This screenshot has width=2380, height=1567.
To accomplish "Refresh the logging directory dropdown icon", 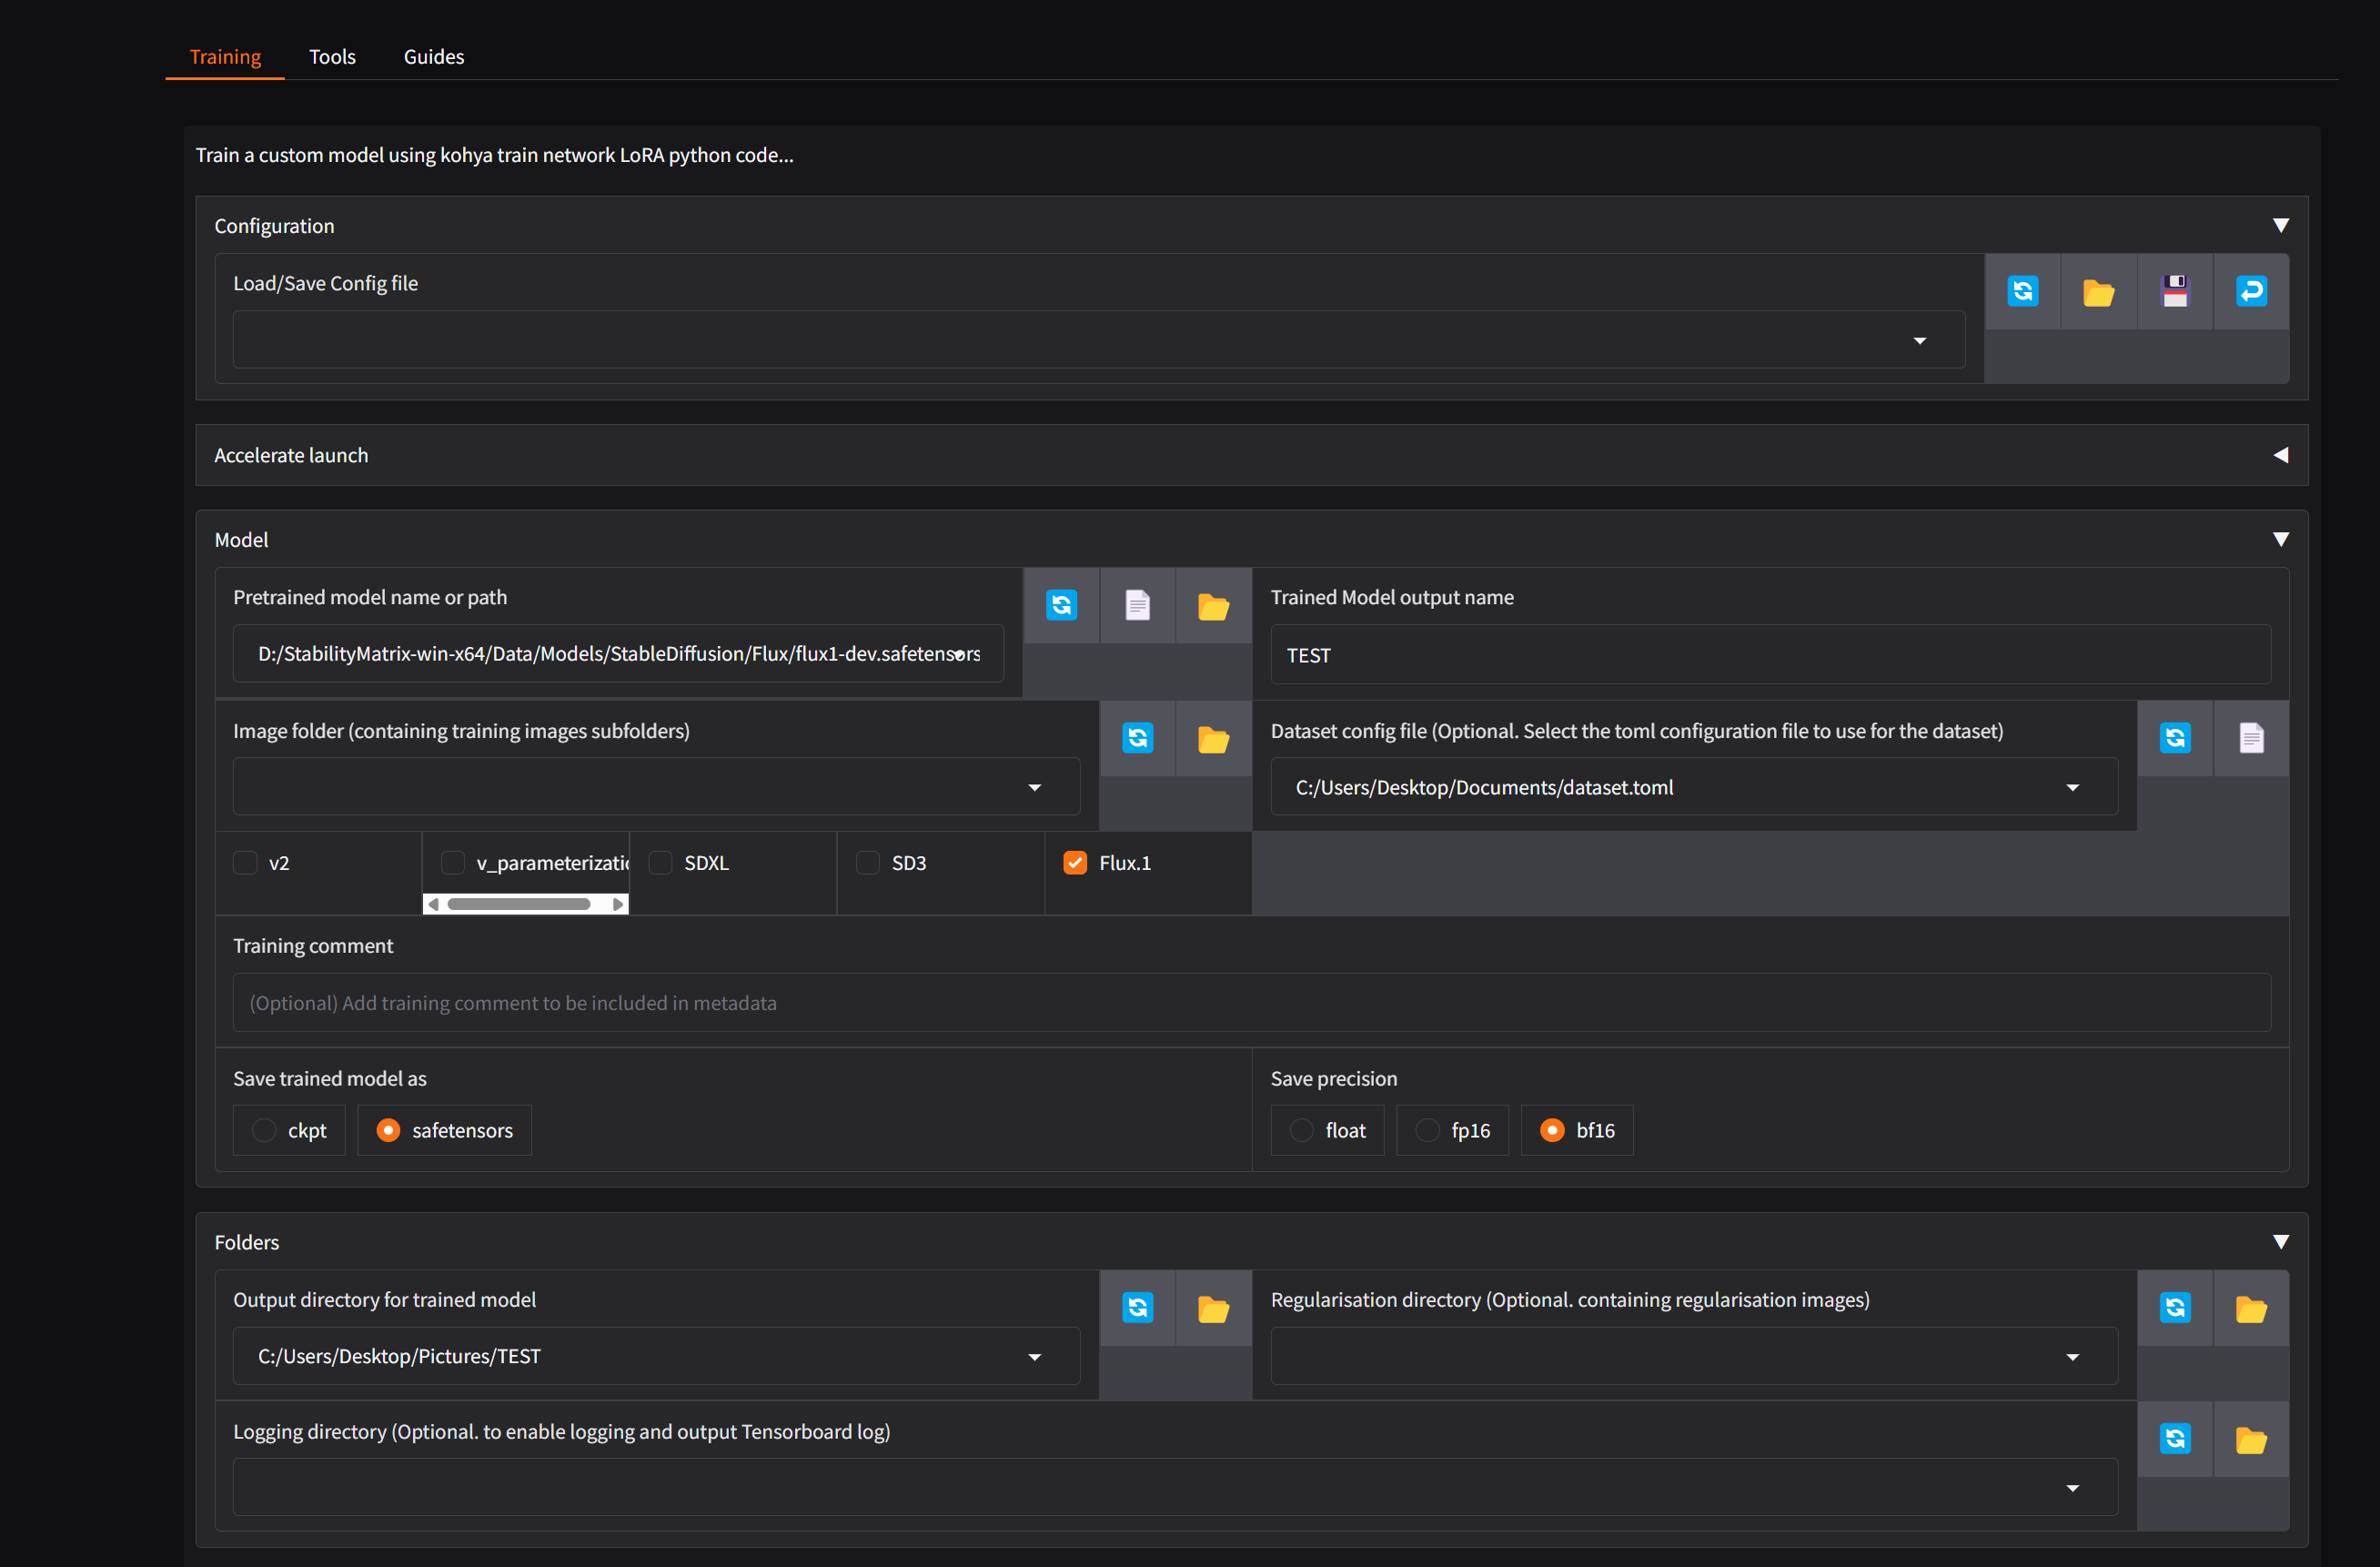I will pyautogui.click(x=2175, y=1438).
